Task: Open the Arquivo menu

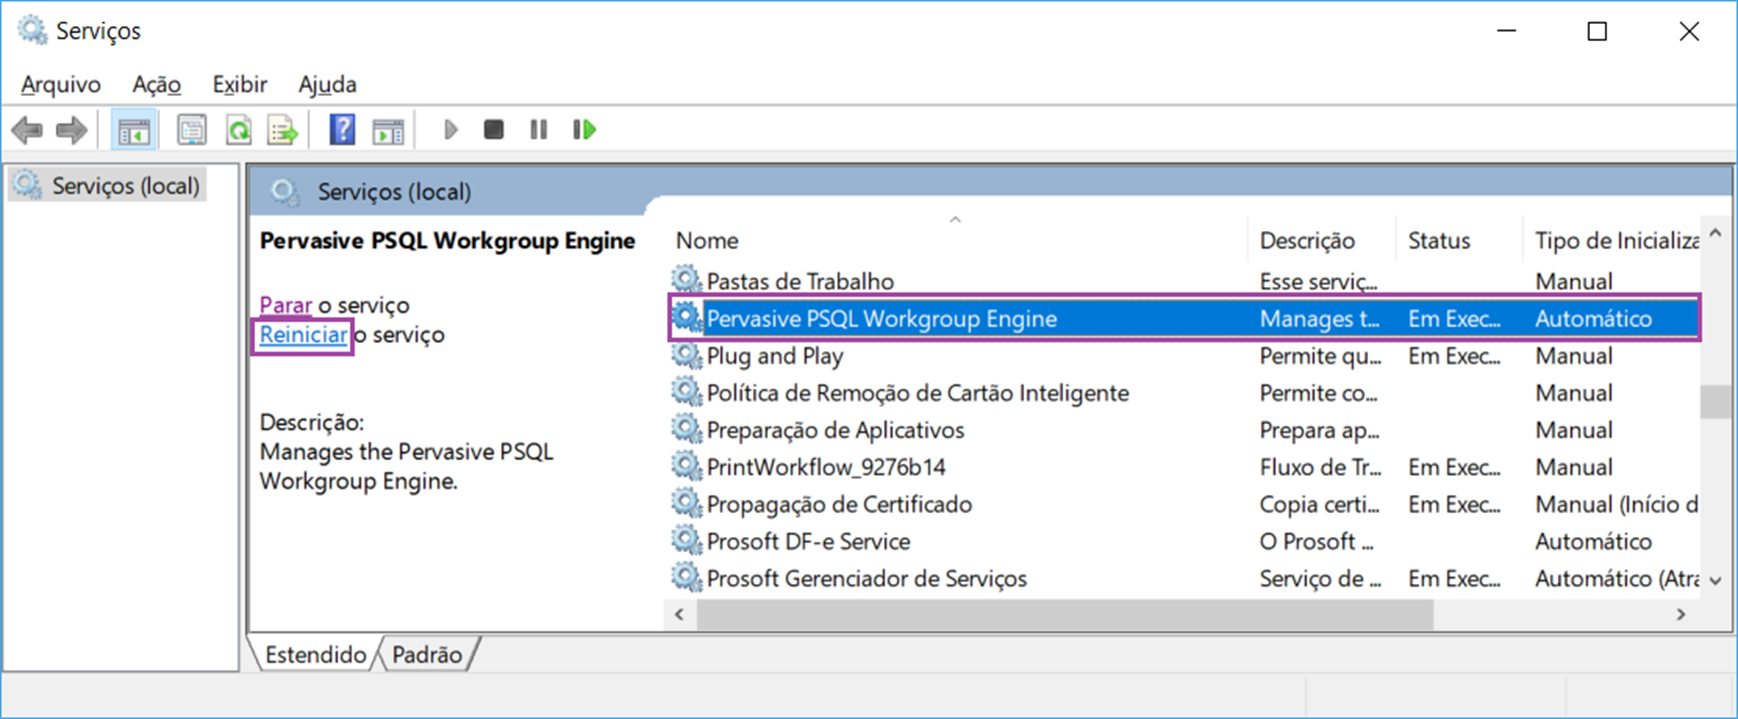Action: (x=60, y=84)
